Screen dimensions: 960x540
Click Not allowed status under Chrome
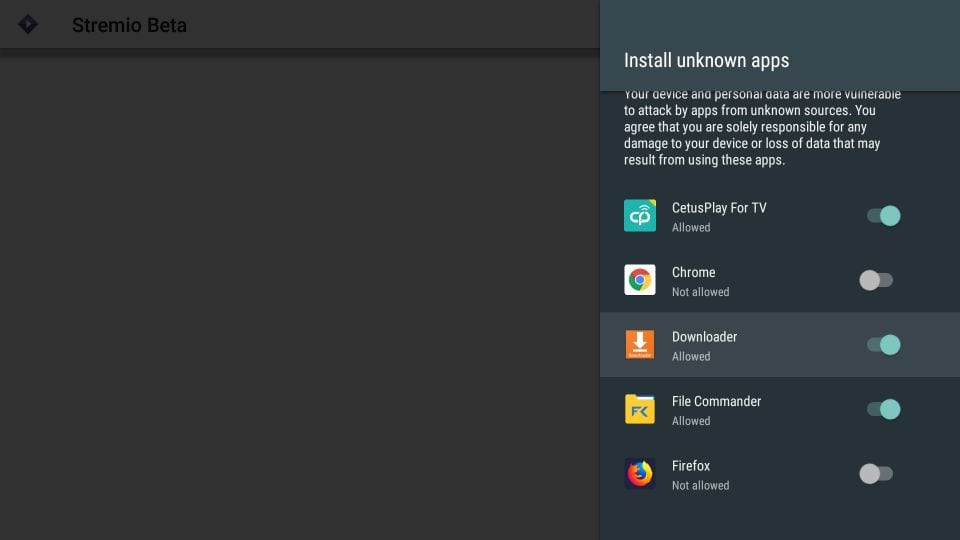700,292
